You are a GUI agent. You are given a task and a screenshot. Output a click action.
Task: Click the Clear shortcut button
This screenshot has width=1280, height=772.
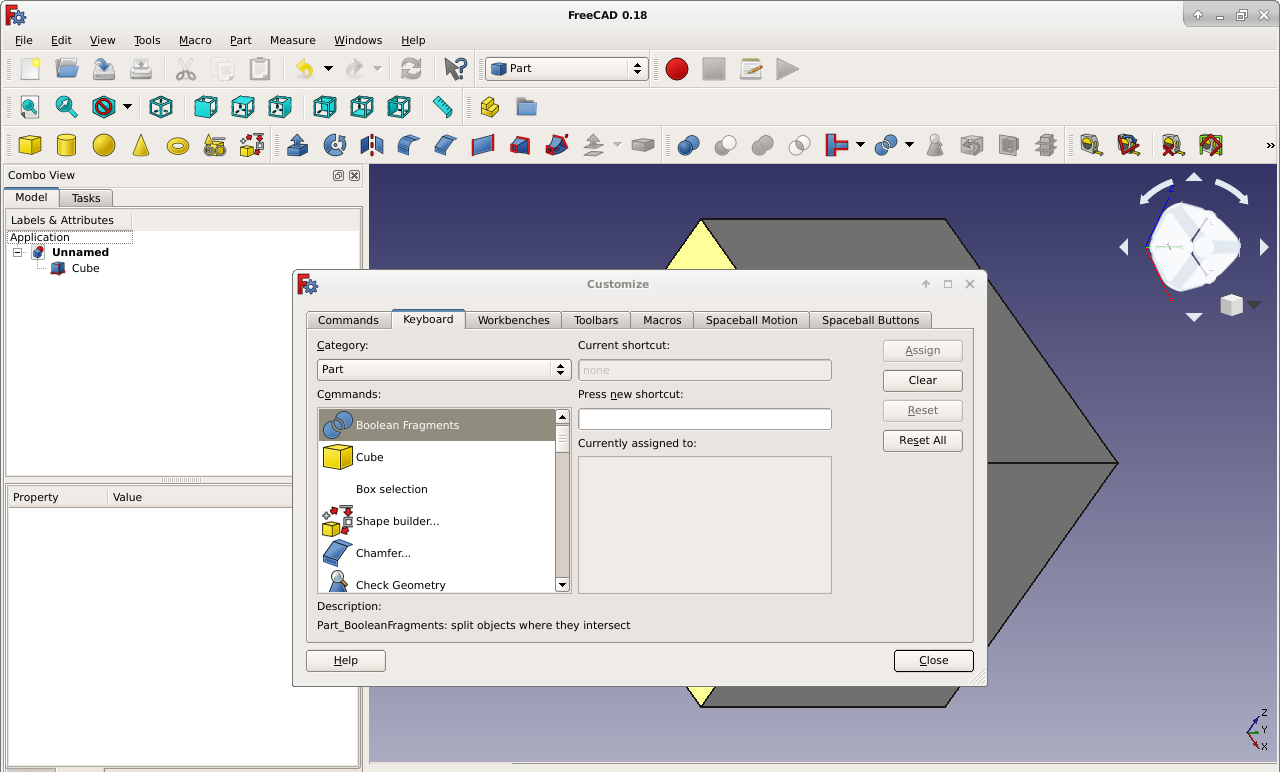tap(923, 381)
